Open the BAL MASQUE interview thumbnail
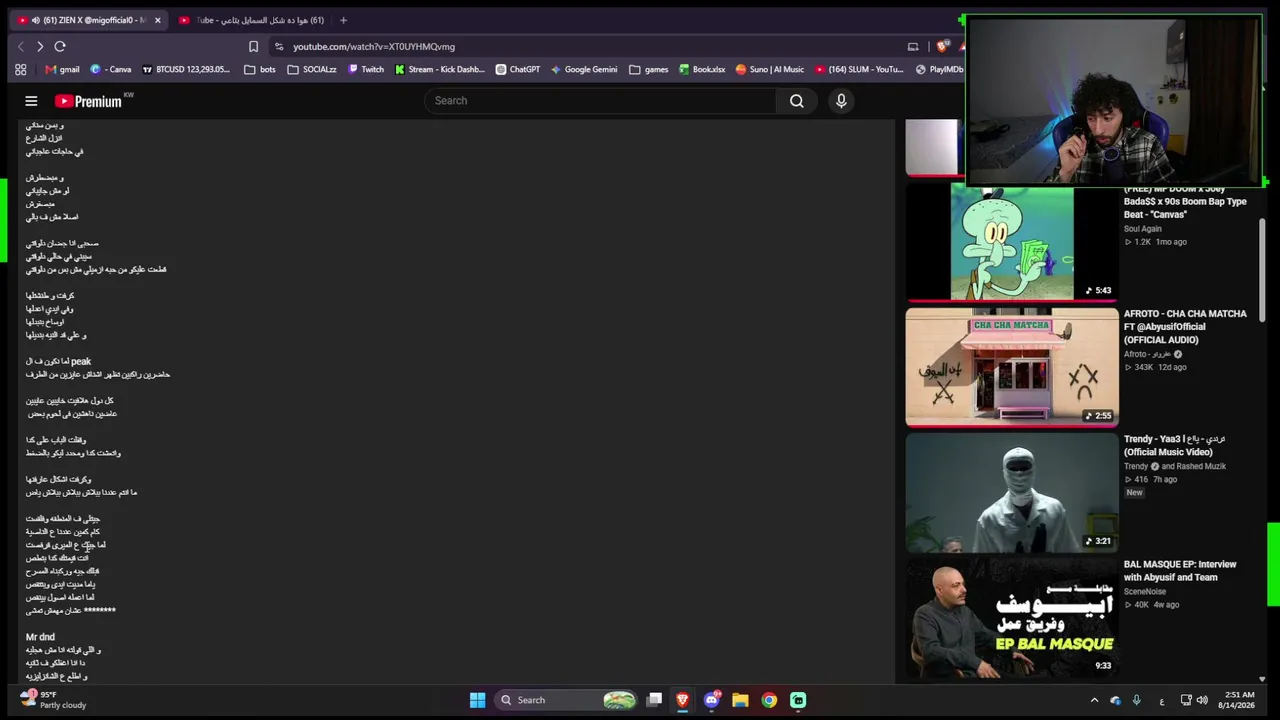The height and width of the screenshot is (720, 1280). 1012,618
